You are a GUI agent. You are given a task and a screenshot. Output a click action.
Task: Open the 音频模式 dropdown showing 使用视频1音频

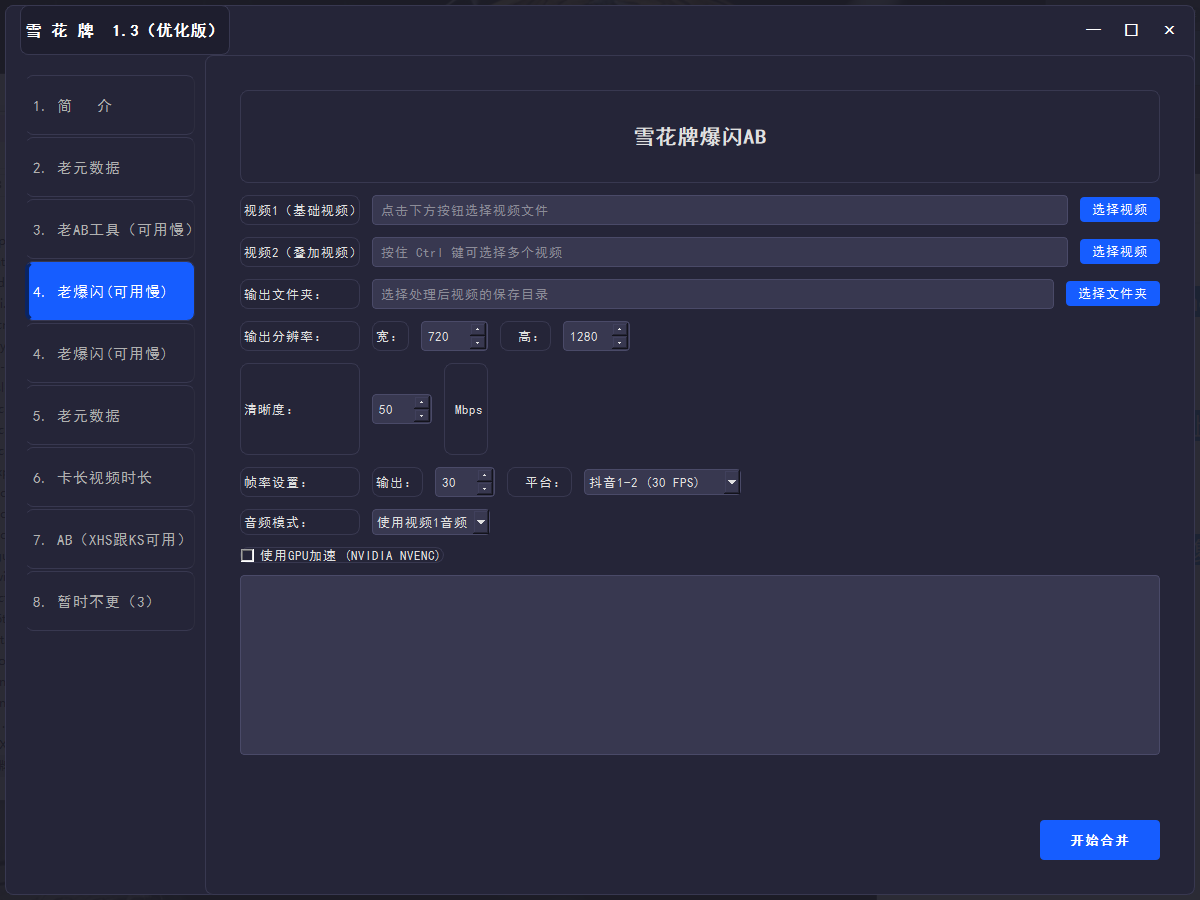[x=430, y=521]
